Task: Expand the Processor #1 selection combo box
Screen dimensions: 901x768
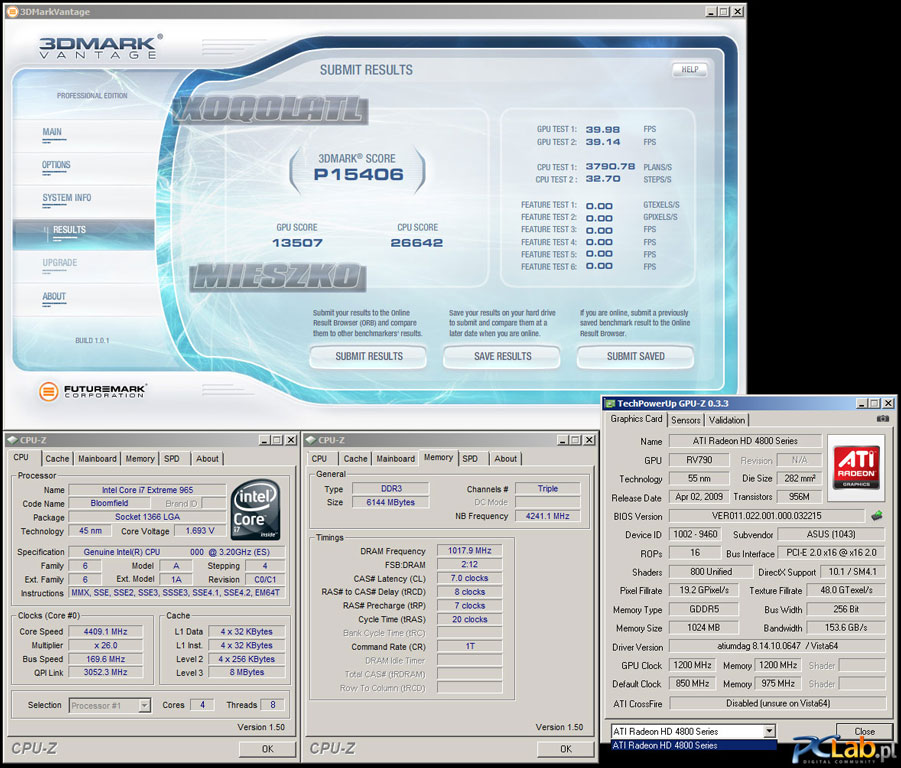Action: pos(144,705)
